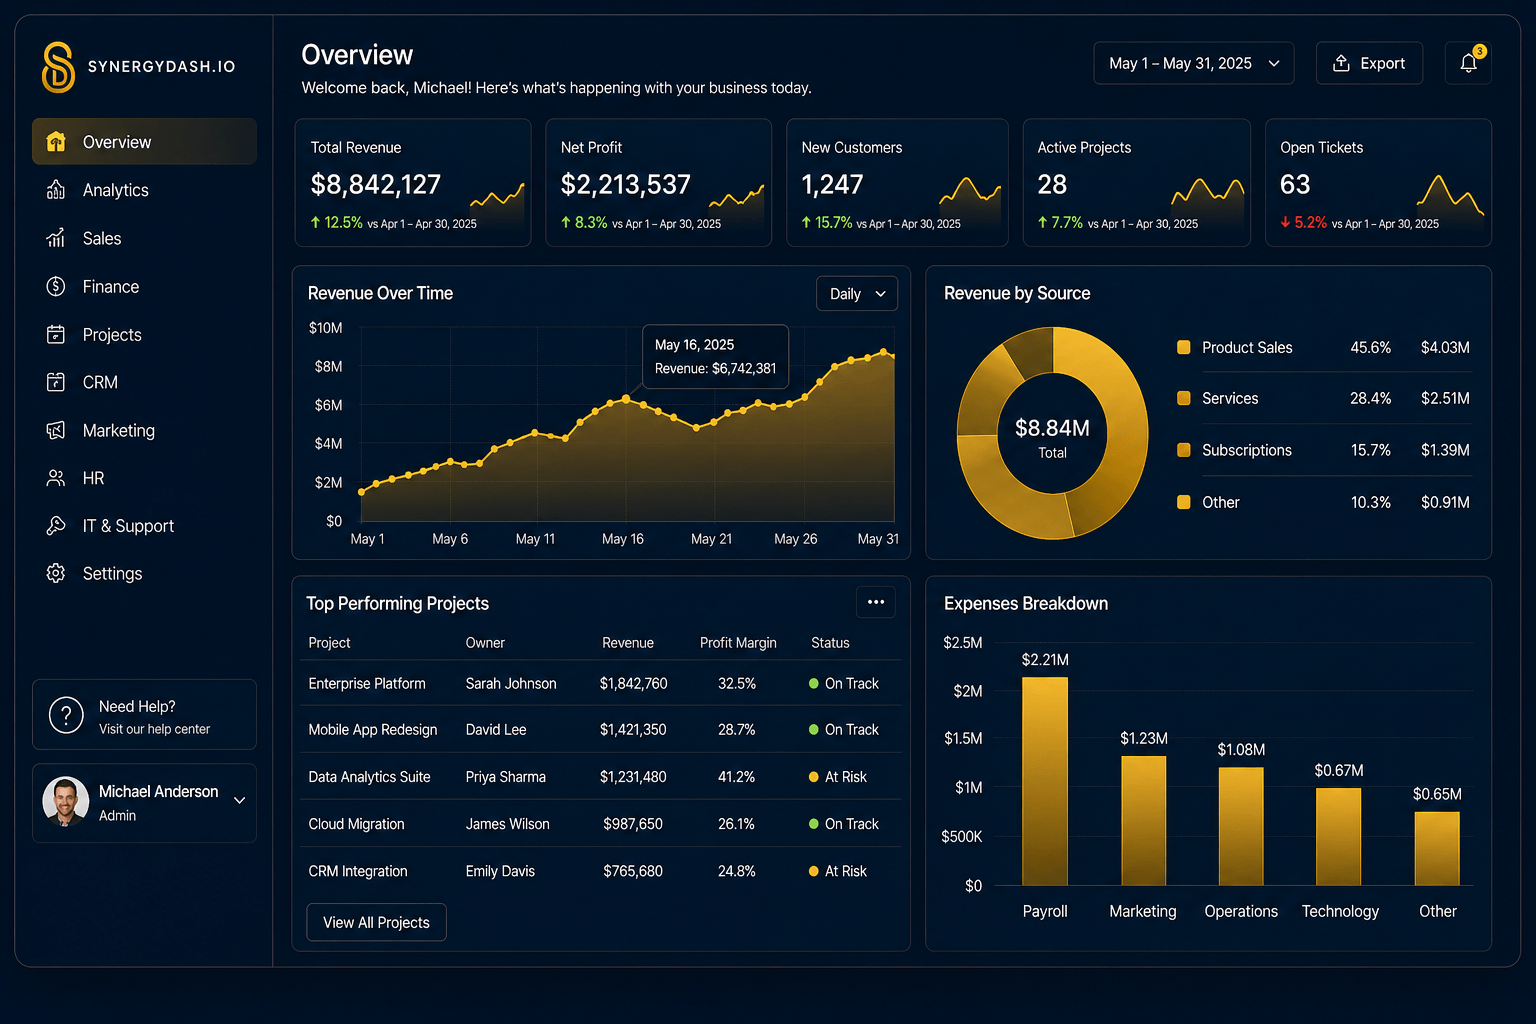The image size is (1536, 1024).
Task: Click the Technology bar in Expenses Breakdown
Action: point(1338,837)
